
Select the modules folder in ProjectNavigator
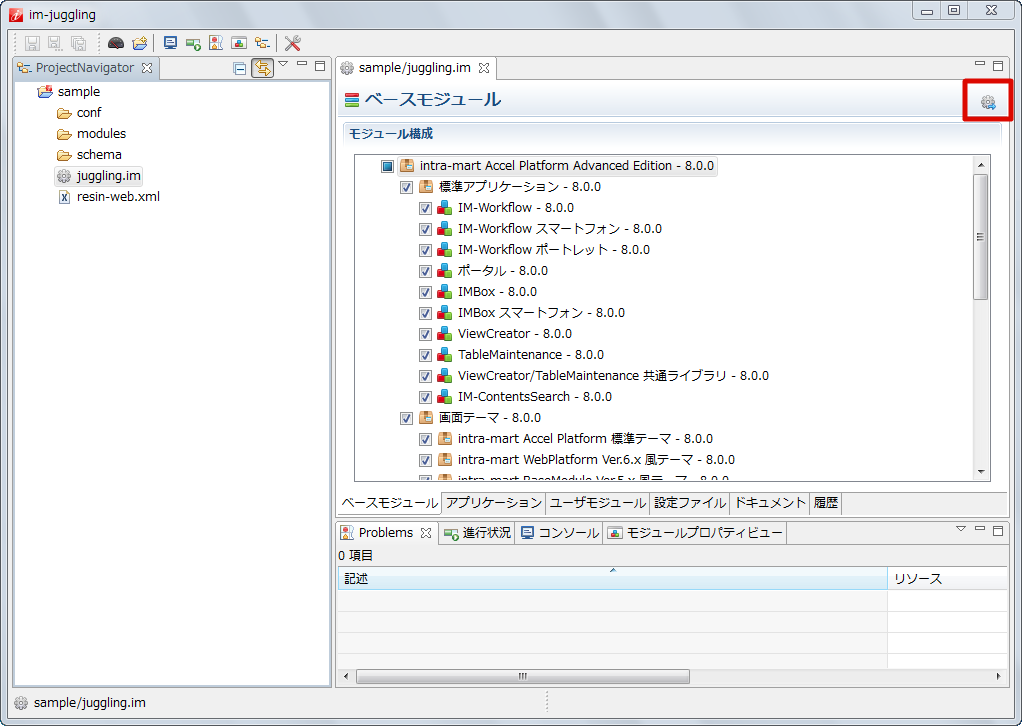click(101, 134)
